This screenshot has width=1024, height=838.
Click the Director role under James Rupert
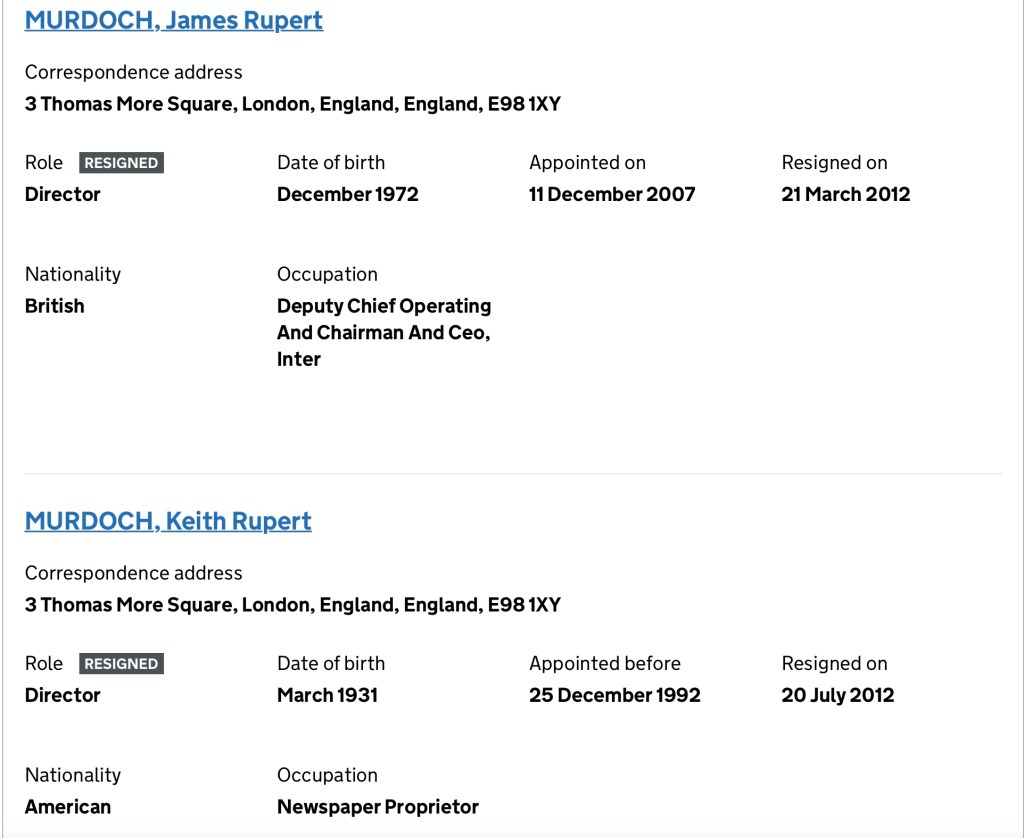[63, 194]
